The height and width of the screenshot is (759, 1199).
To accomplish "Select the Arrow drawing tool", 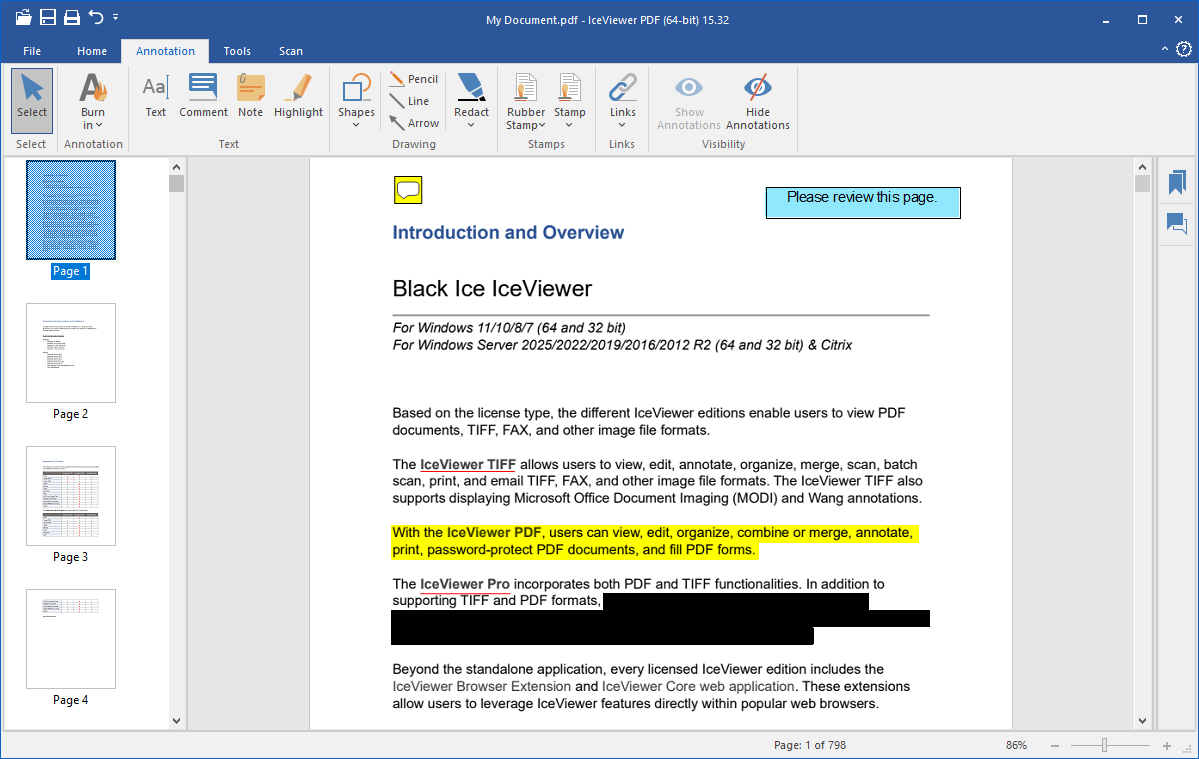I will tap(414, 123).
